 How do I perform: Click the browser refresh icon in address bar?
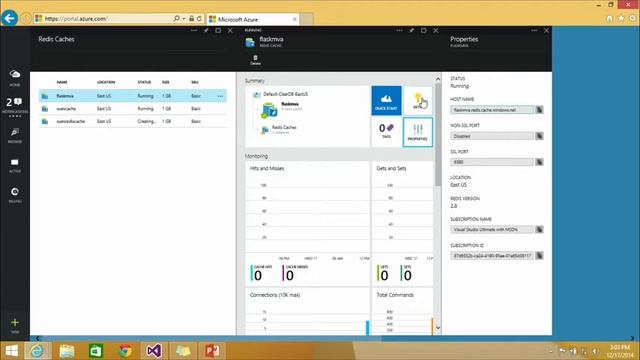click(x=199, y=19)
